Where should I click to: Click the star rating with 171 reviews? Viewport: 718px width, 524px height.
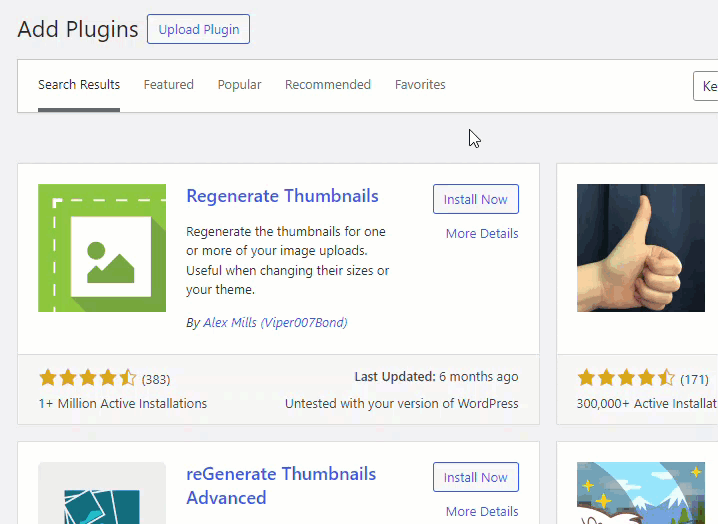click(626, 379)
